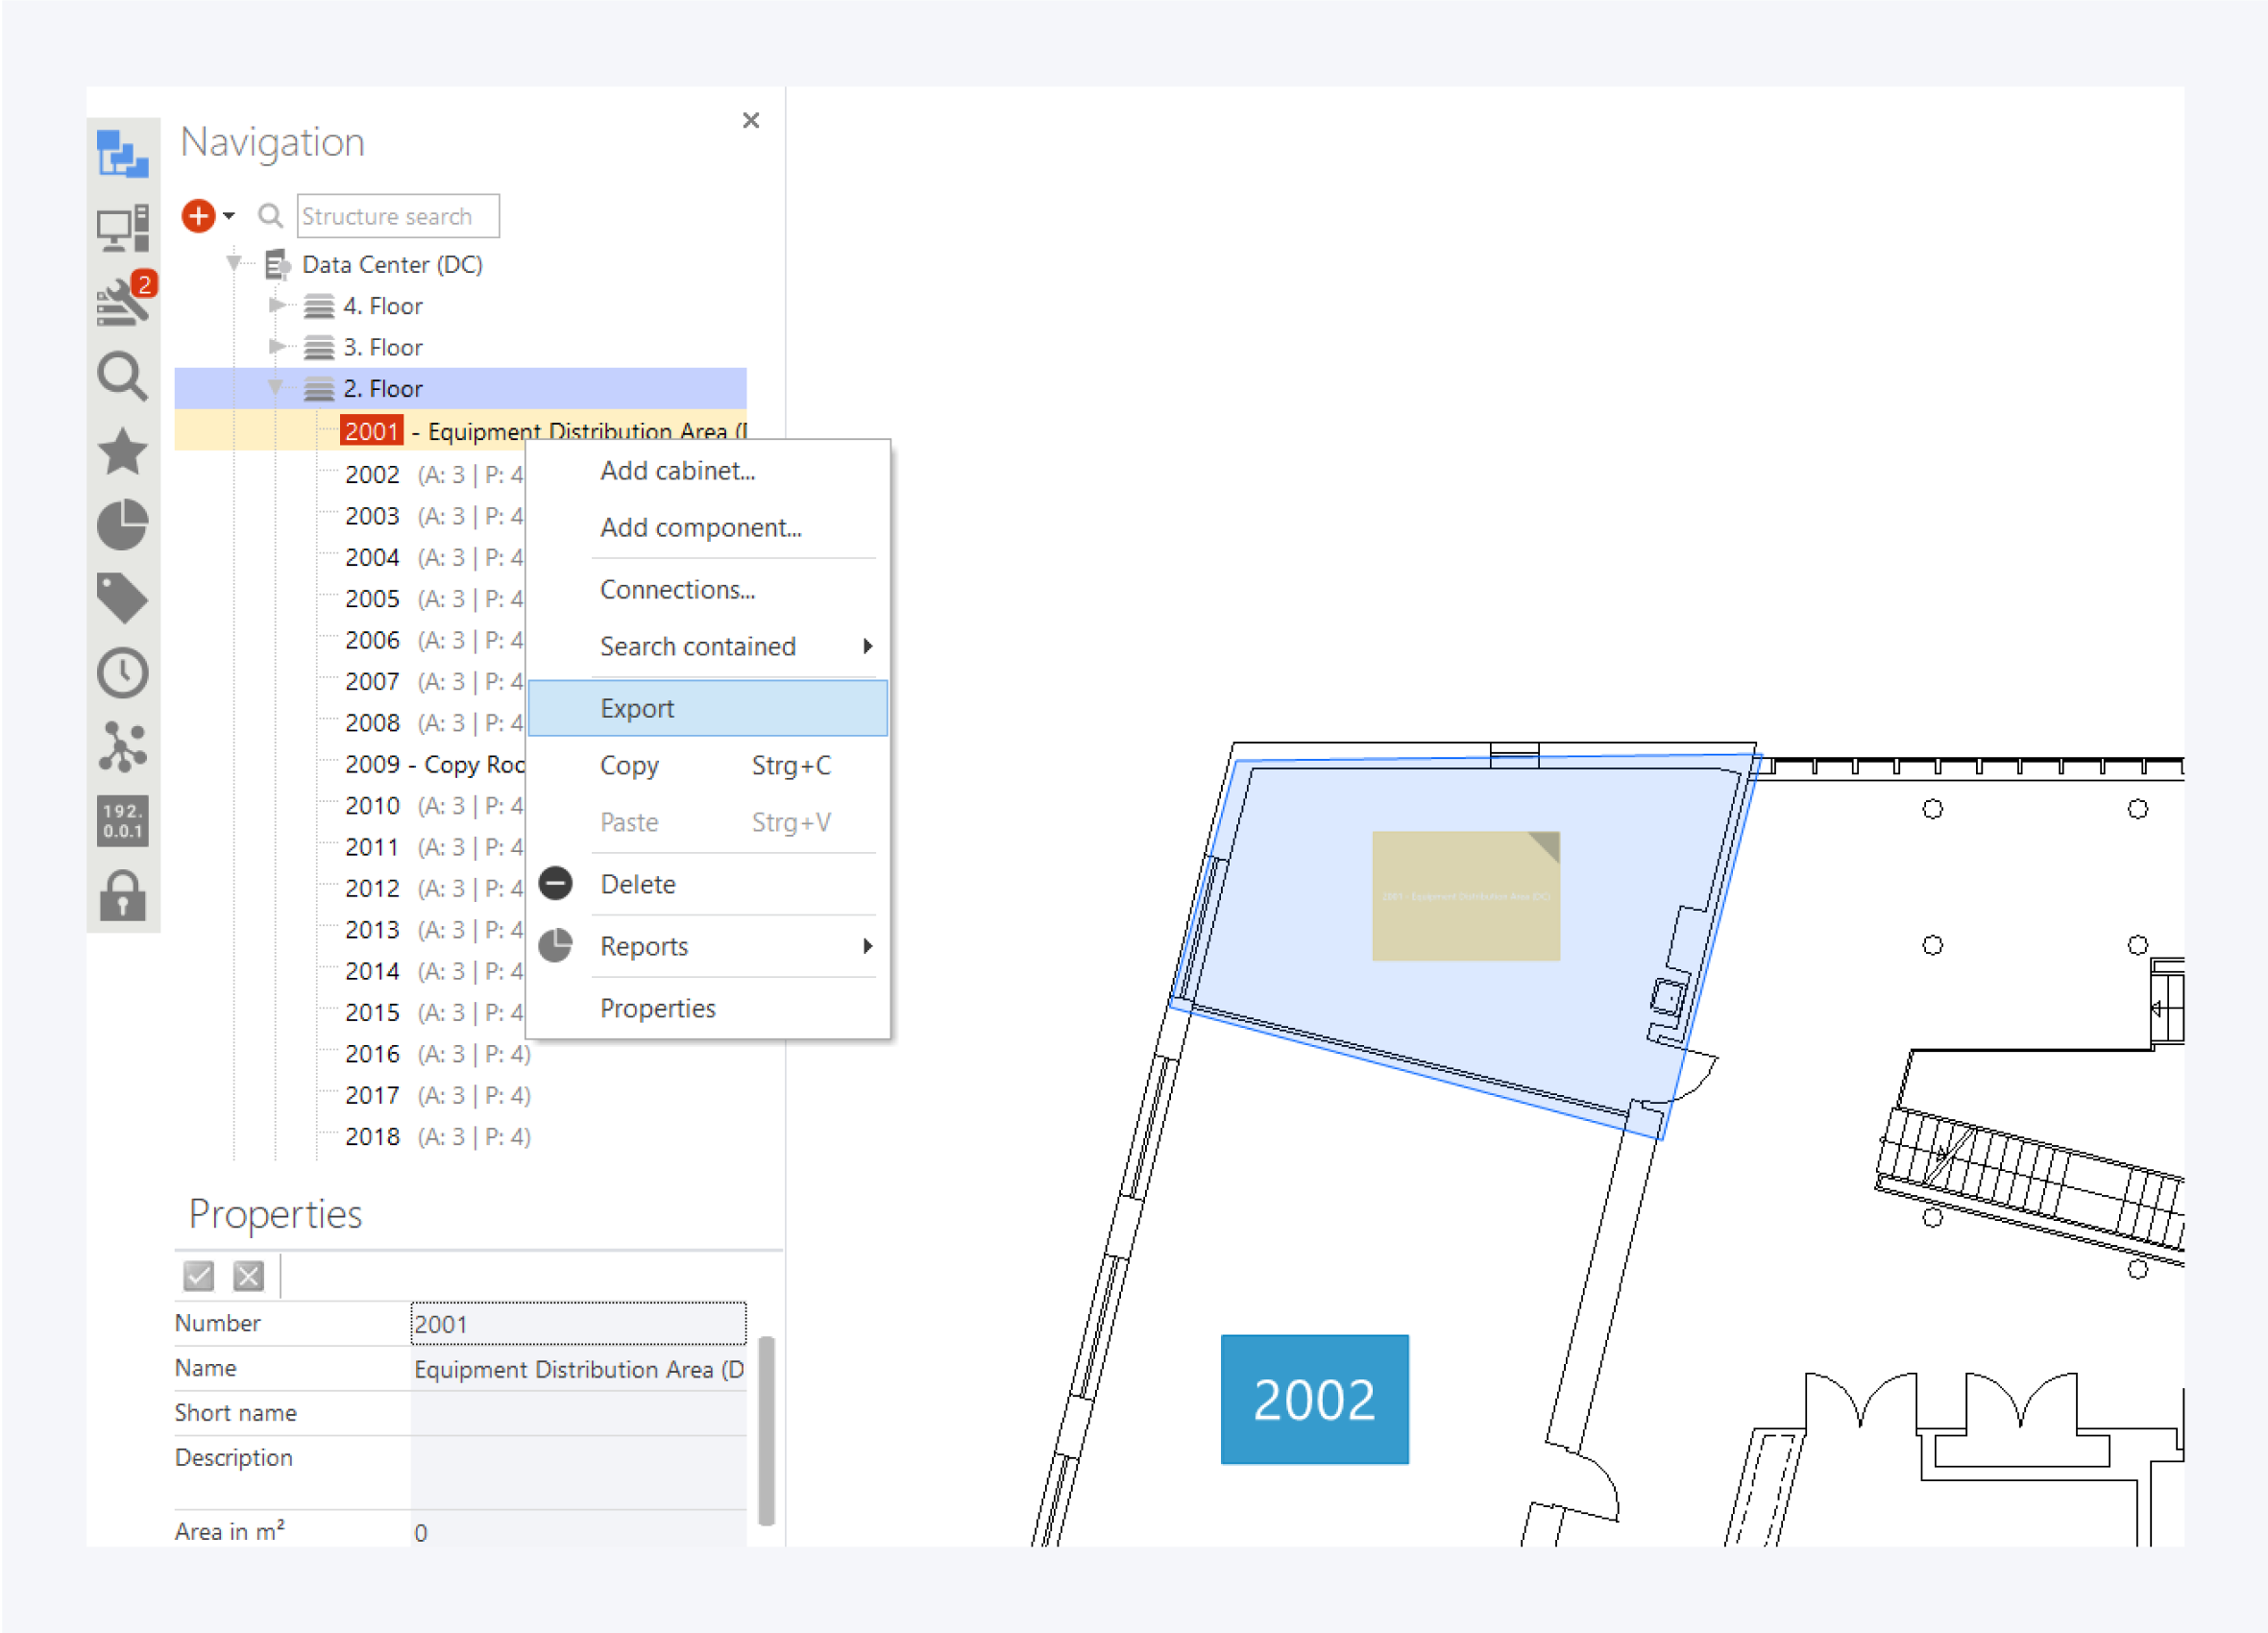Choose Export in the context menu
The height and width of the screenshot is (1633, 2268).
tap(637, 708)
